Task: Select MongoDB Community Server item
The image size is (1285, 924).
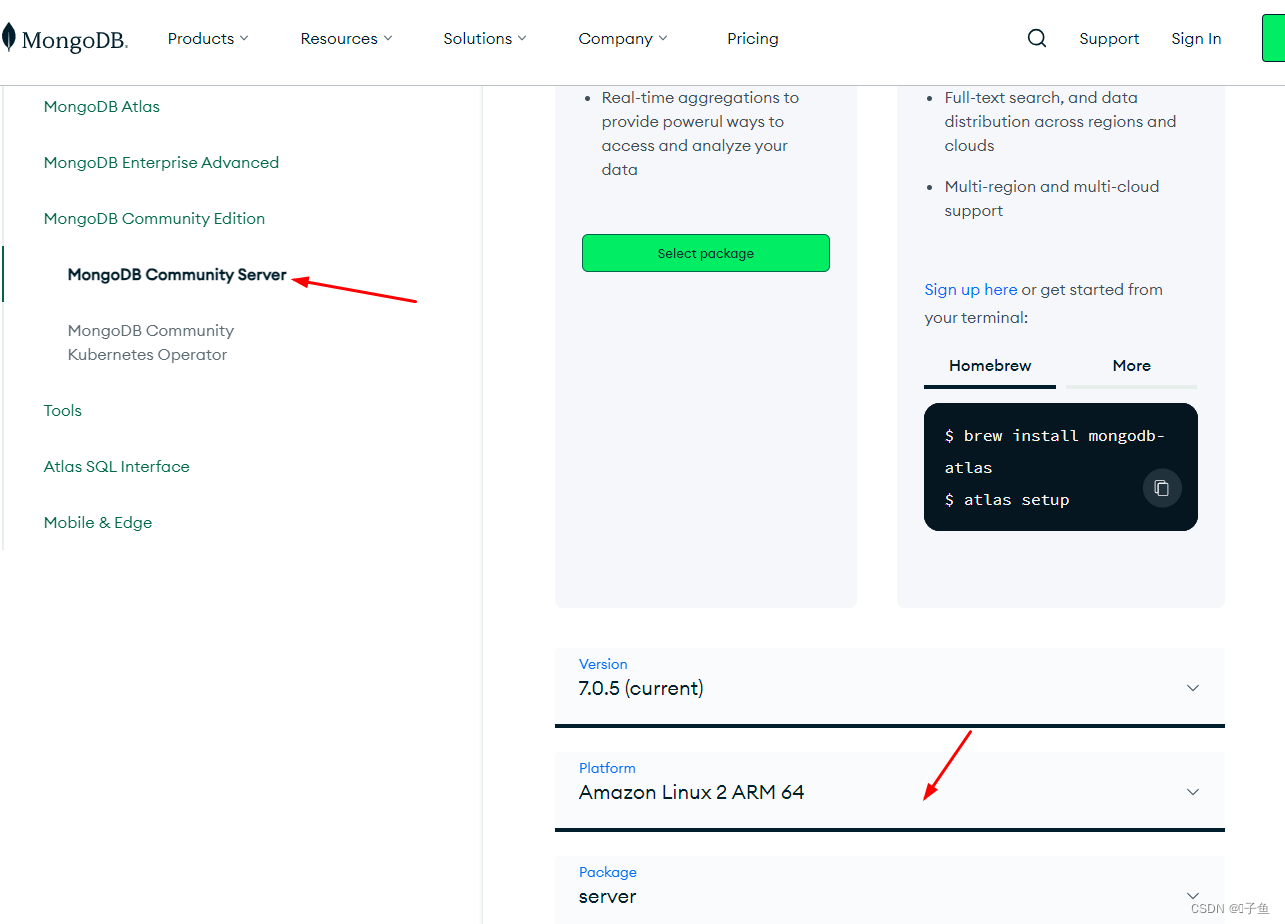Action: point(177,274)
